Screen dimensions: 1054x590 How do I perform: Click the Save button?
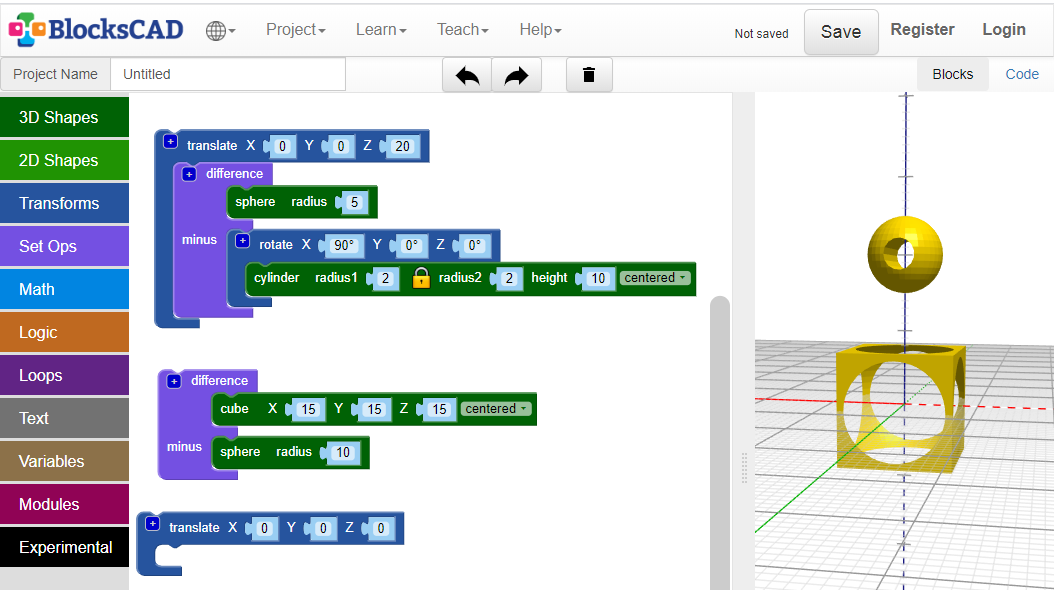click(x=840, y=32)
